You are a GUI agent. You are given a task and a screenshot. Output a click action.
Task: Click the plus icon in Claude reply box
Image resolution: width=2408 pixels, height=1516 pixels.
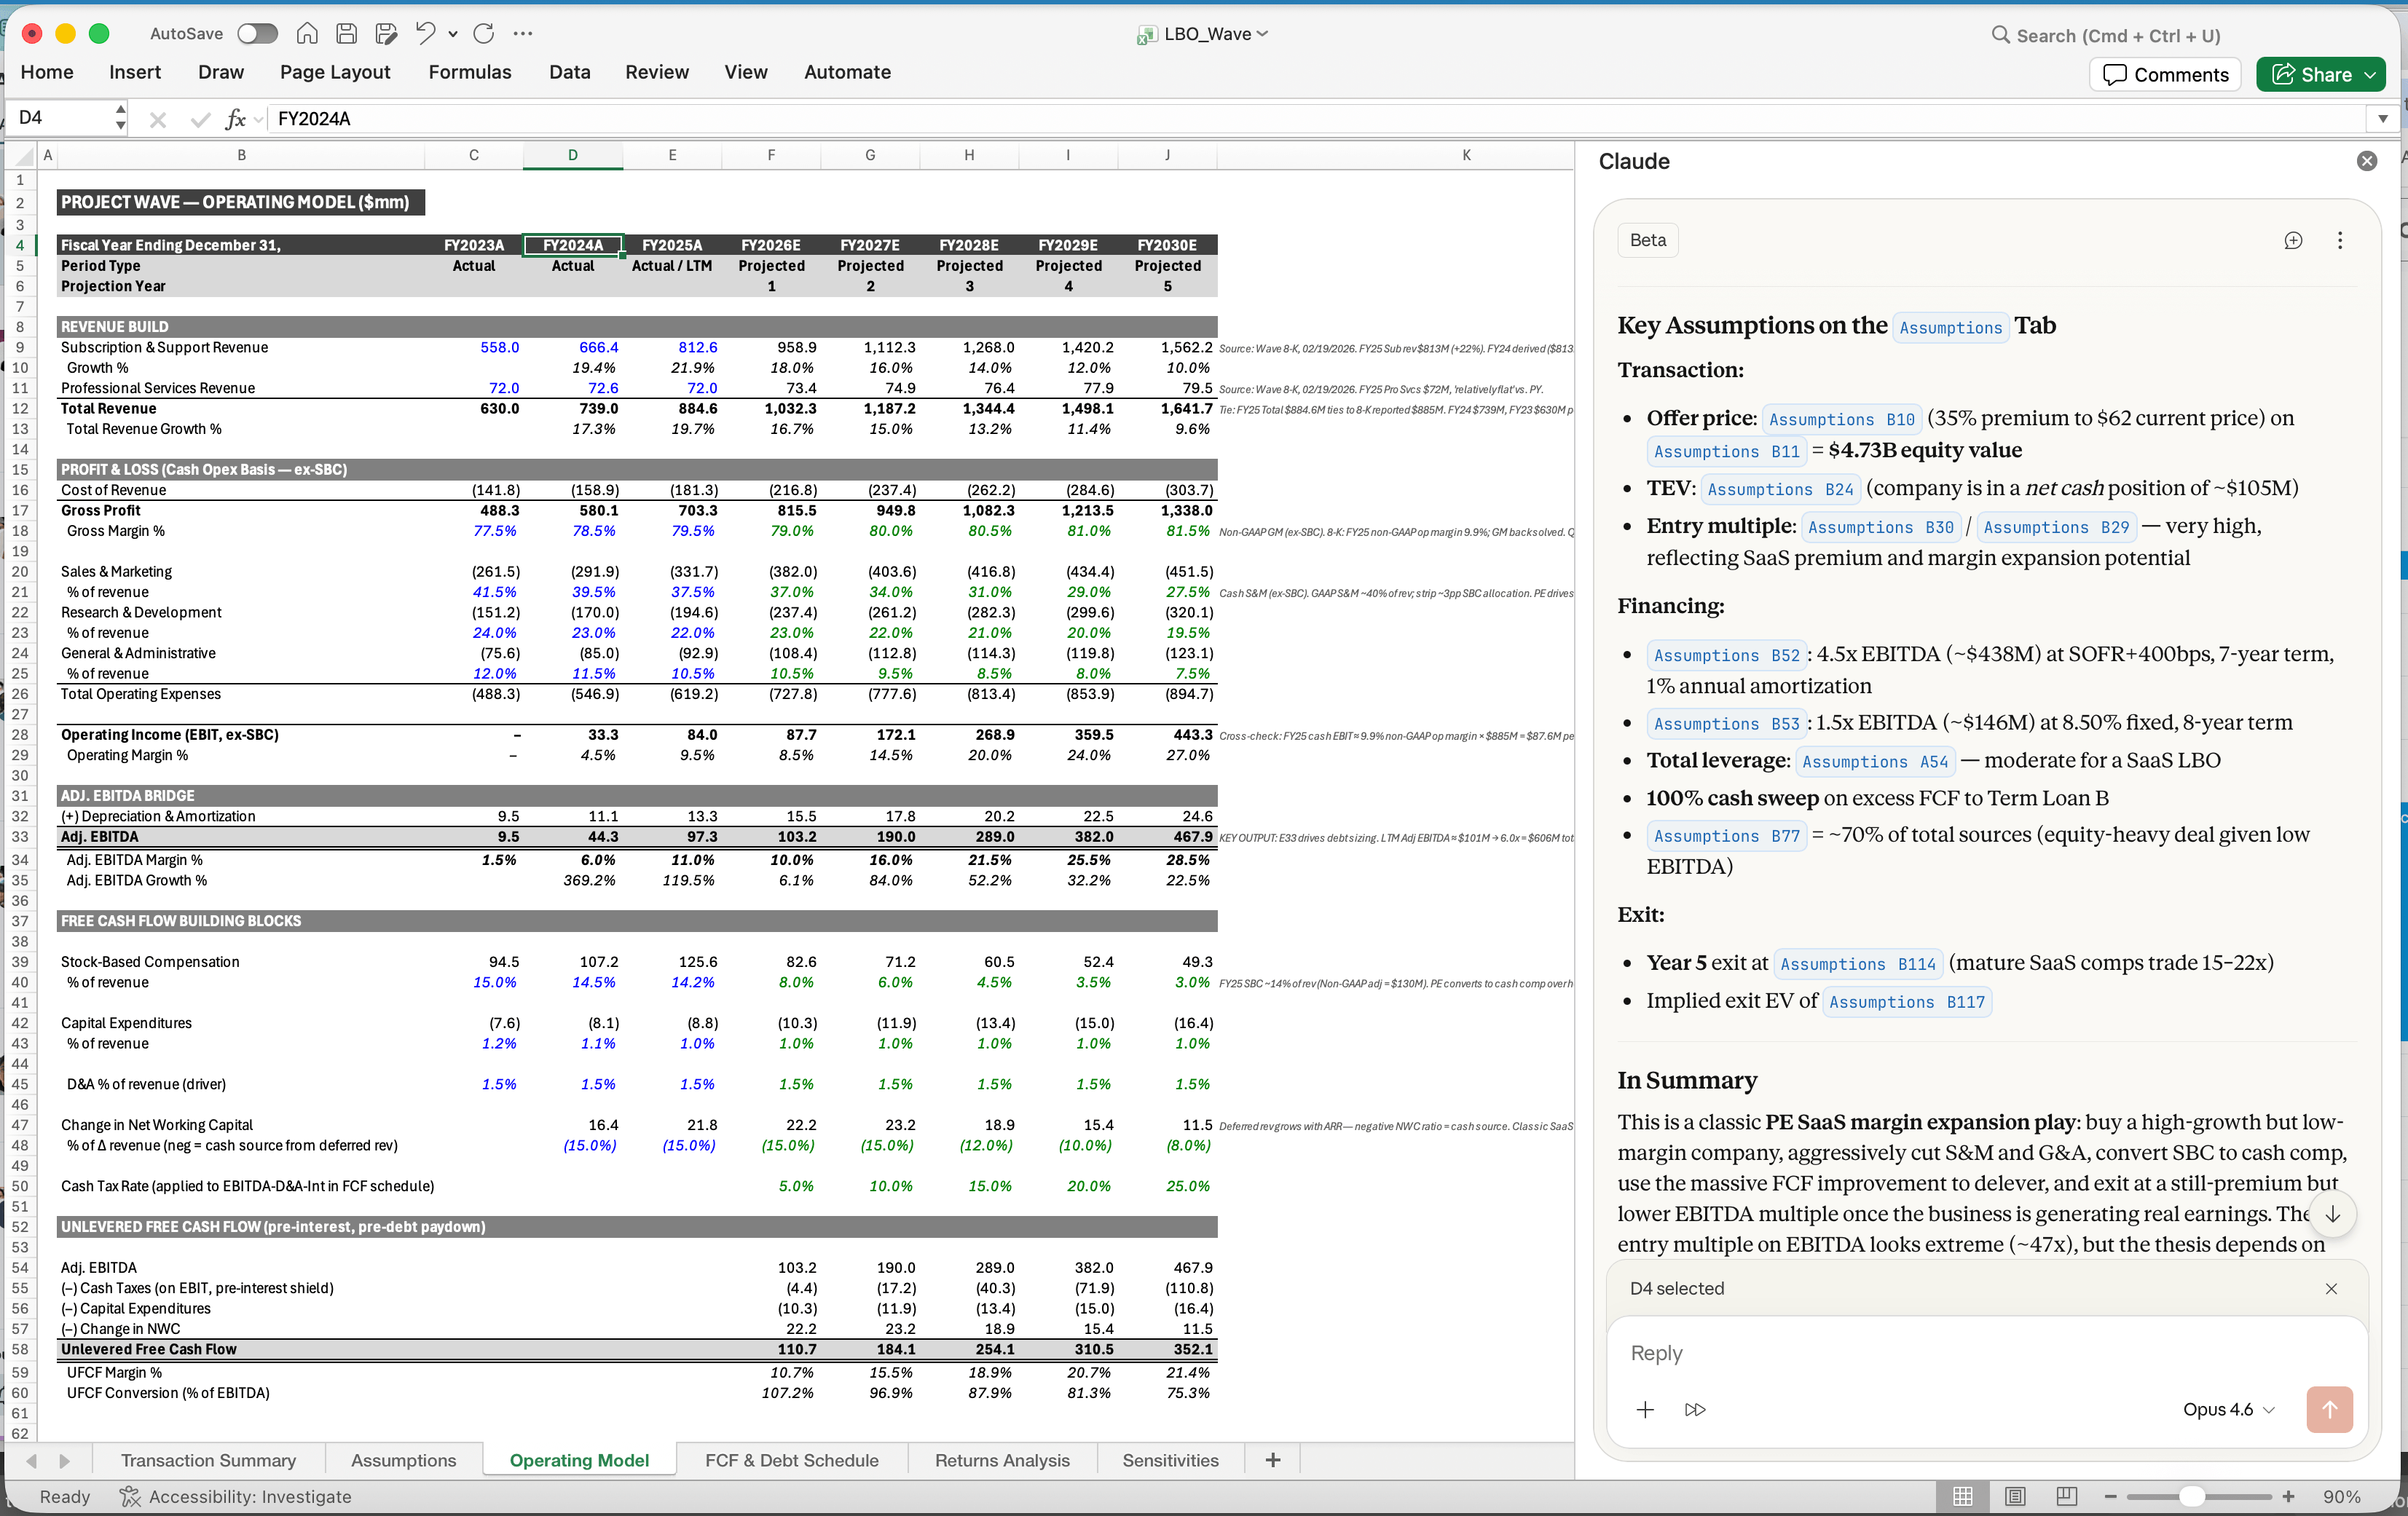click(x=1645, y=1410)
